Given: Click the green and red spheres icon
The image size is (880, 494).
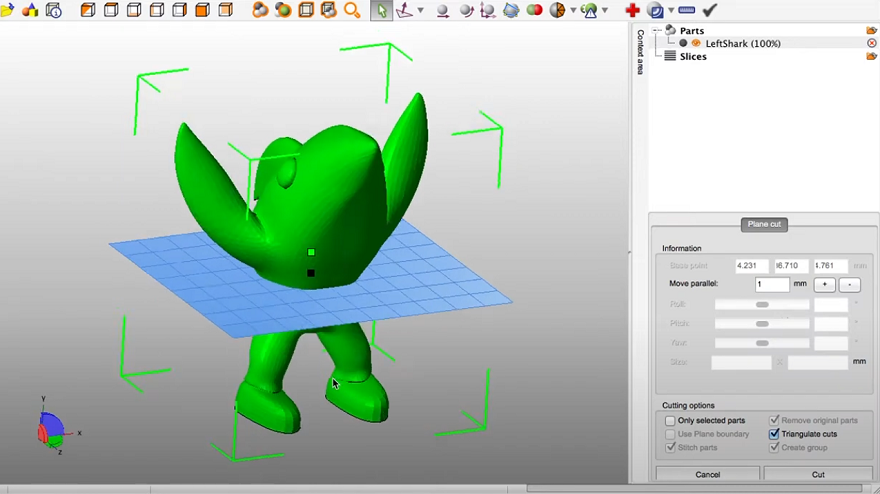Looking at the screenshot, I should [534, 10].
